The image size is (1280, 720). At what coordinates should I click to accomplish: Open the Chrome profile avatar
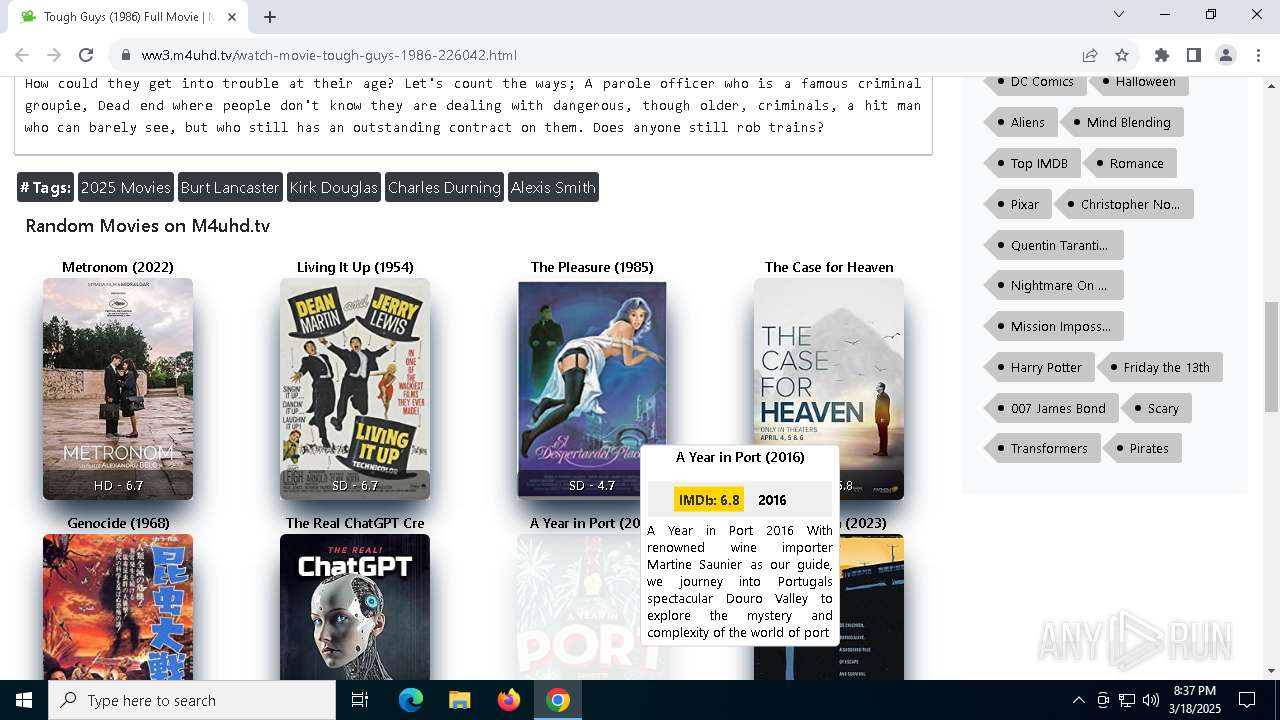click(x=1226, y=55)
